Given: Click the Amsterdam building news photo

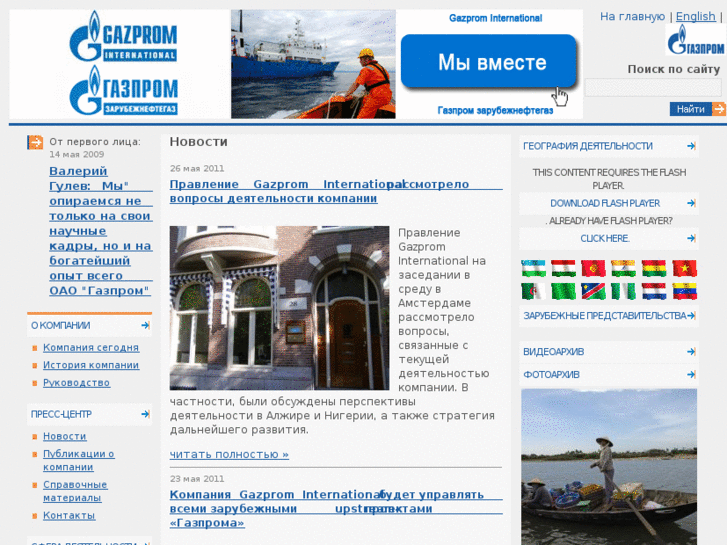Looking at the screenshot, I should click(279, 308).
